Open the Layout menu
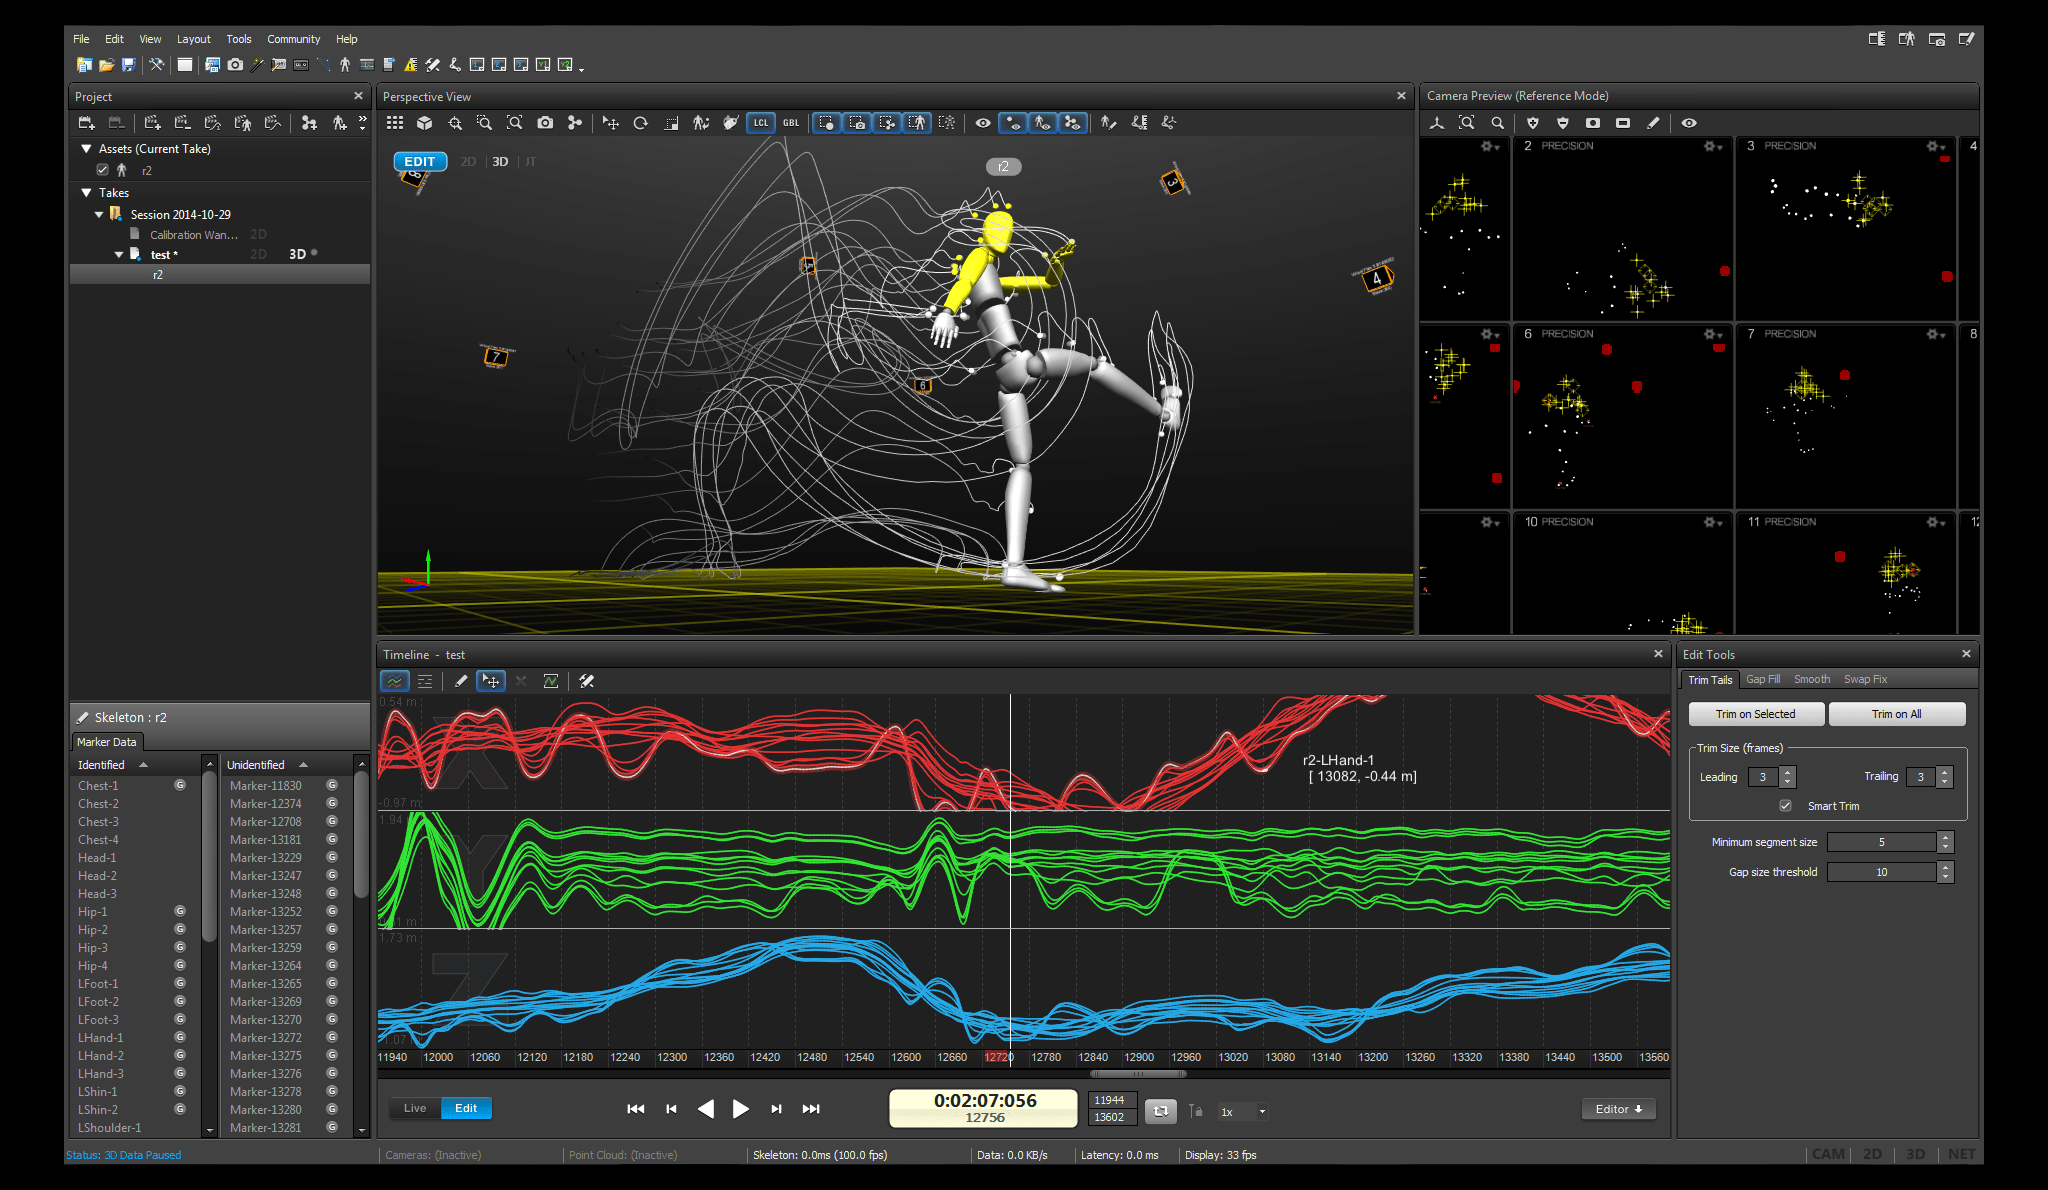 (x=193, y=39)
